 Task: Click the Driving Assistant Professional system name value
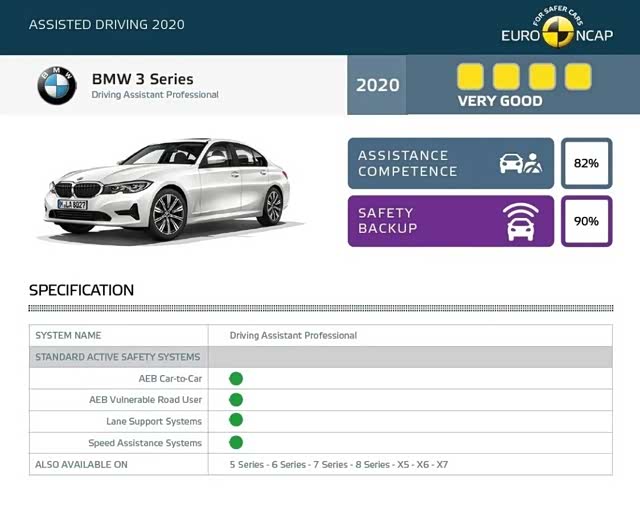coord(293,336)
